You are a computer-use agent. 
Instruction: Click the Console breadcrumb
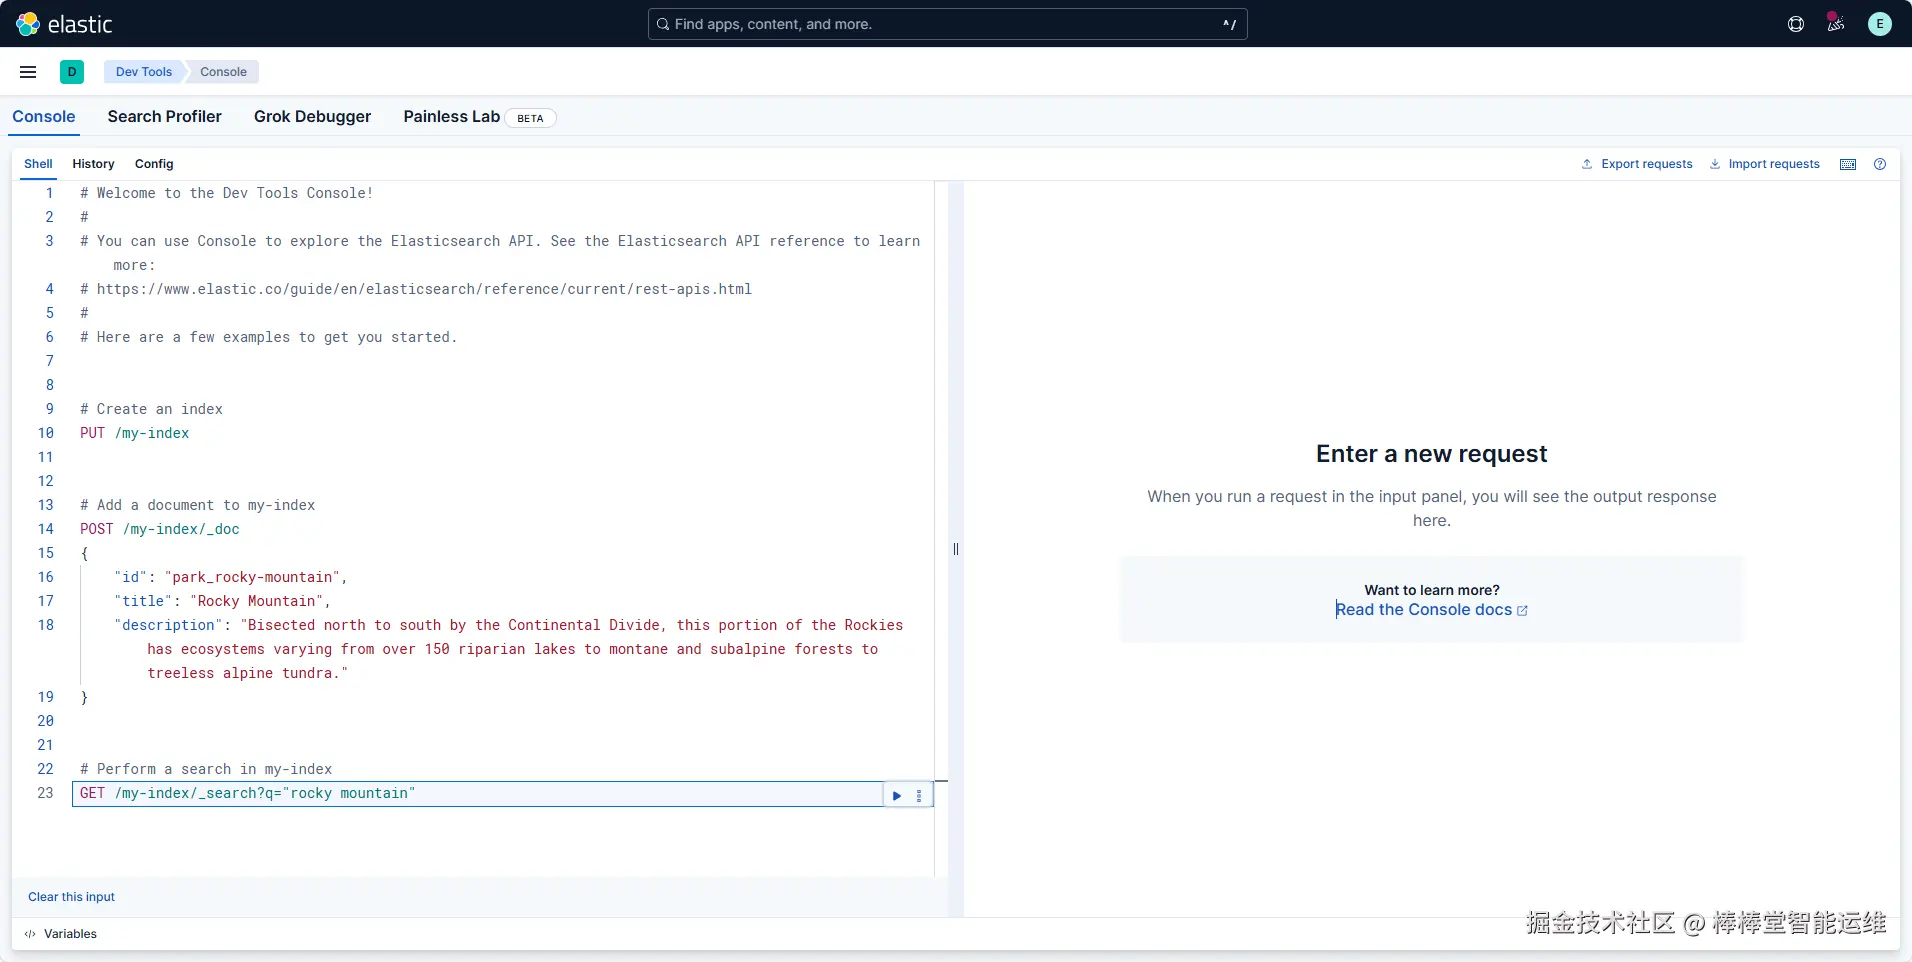[223, 72]
